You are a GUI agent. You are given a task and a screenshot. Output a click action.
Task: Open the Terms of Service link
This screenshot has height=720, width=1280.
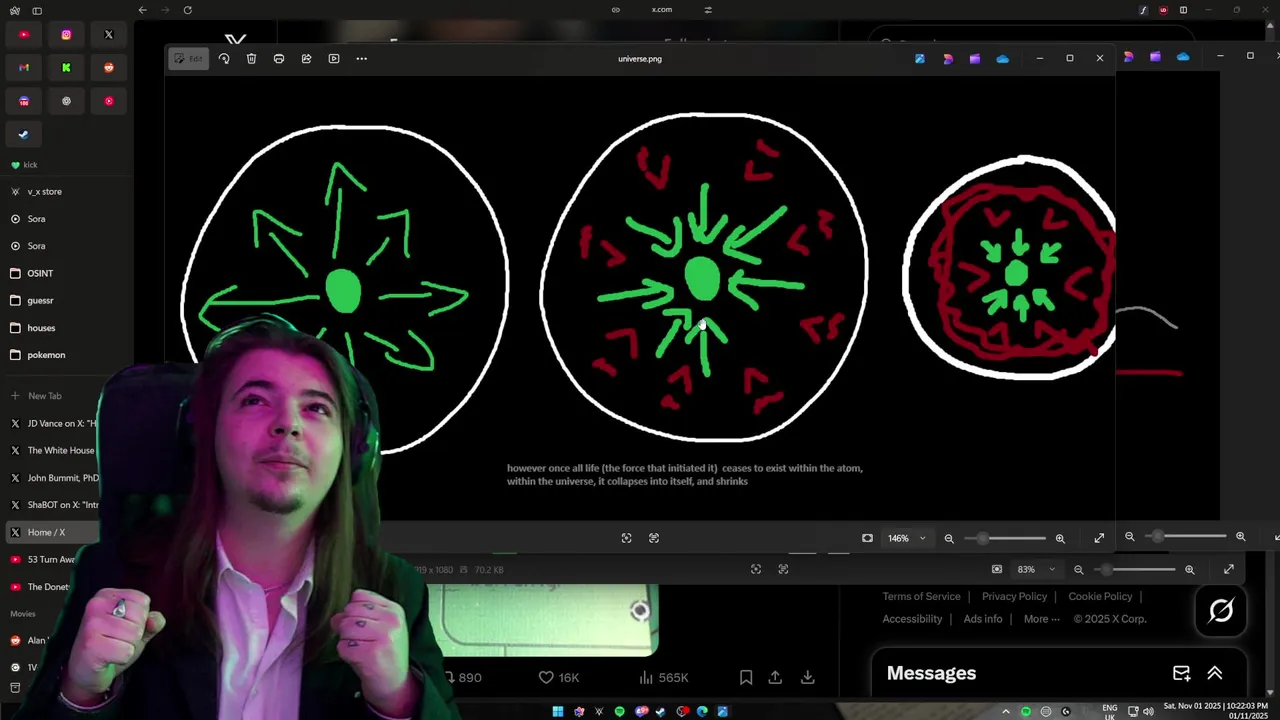921,596
